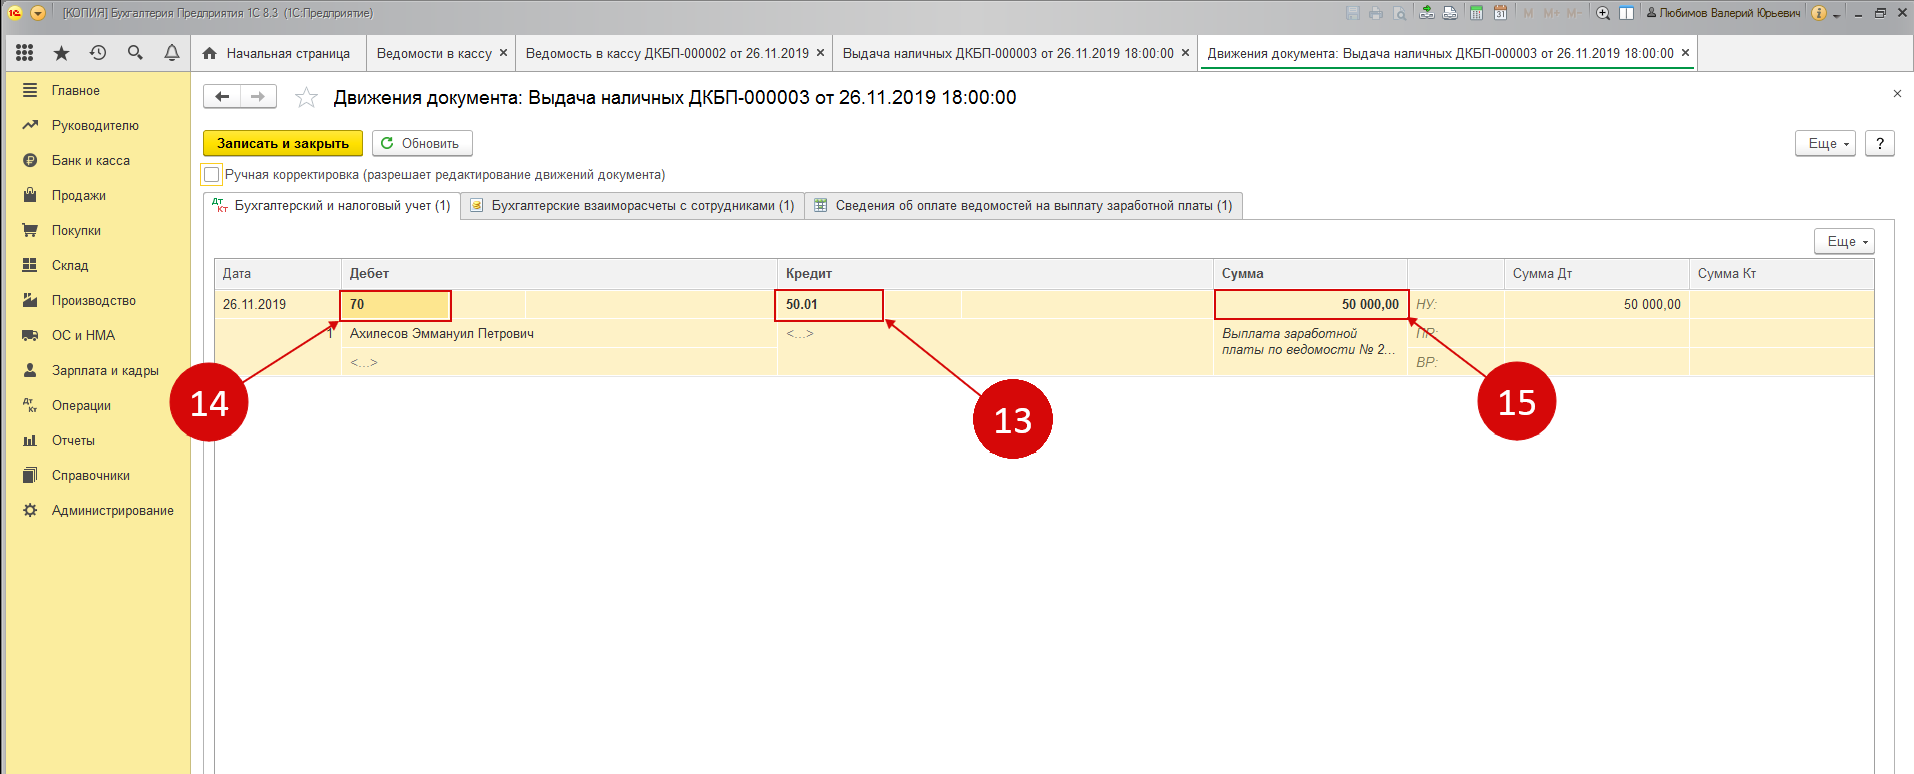The height and width of the screenshot is (774, 1914).
Task: Open Склад section
Action: tap(96, 265)
